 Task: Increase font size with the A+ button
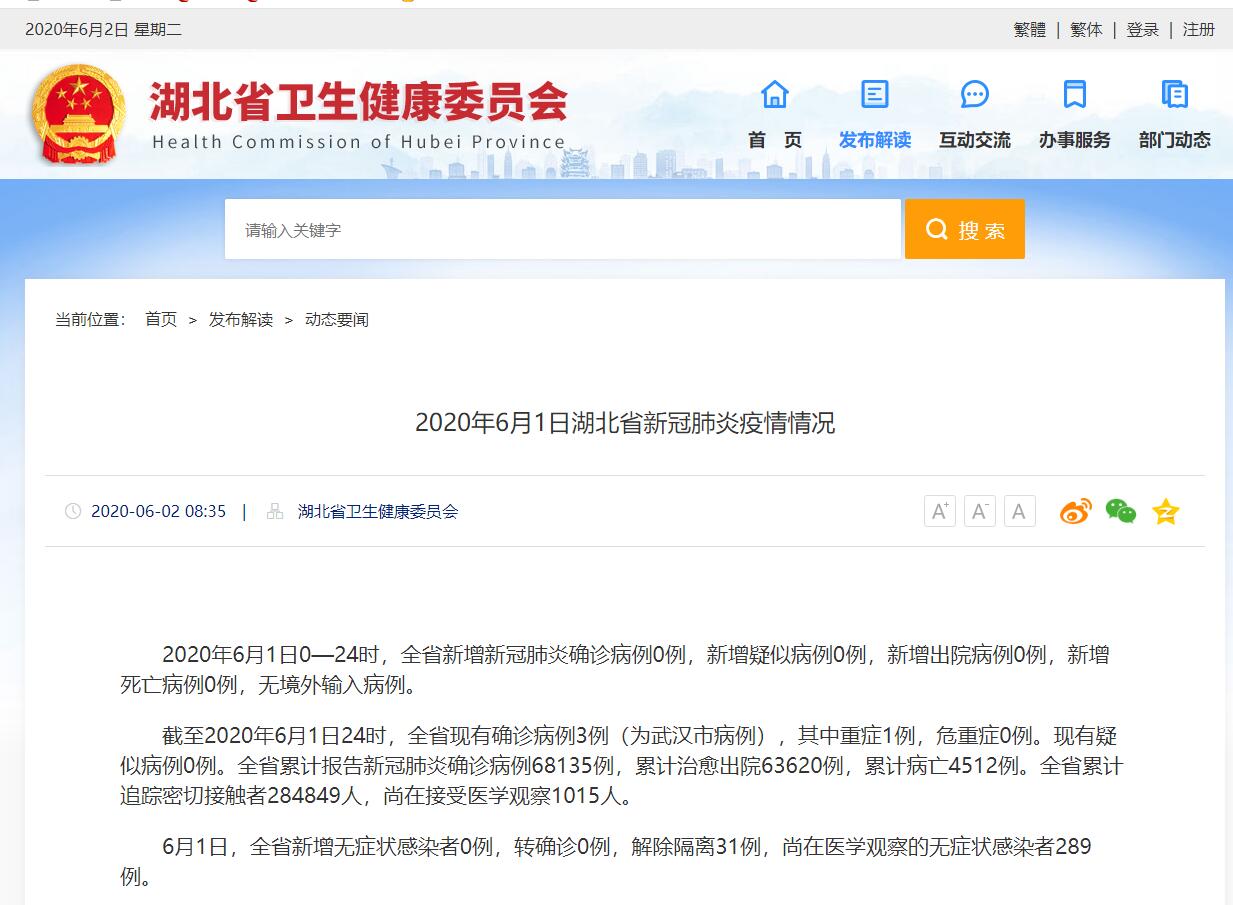click(x=940, y=512)
